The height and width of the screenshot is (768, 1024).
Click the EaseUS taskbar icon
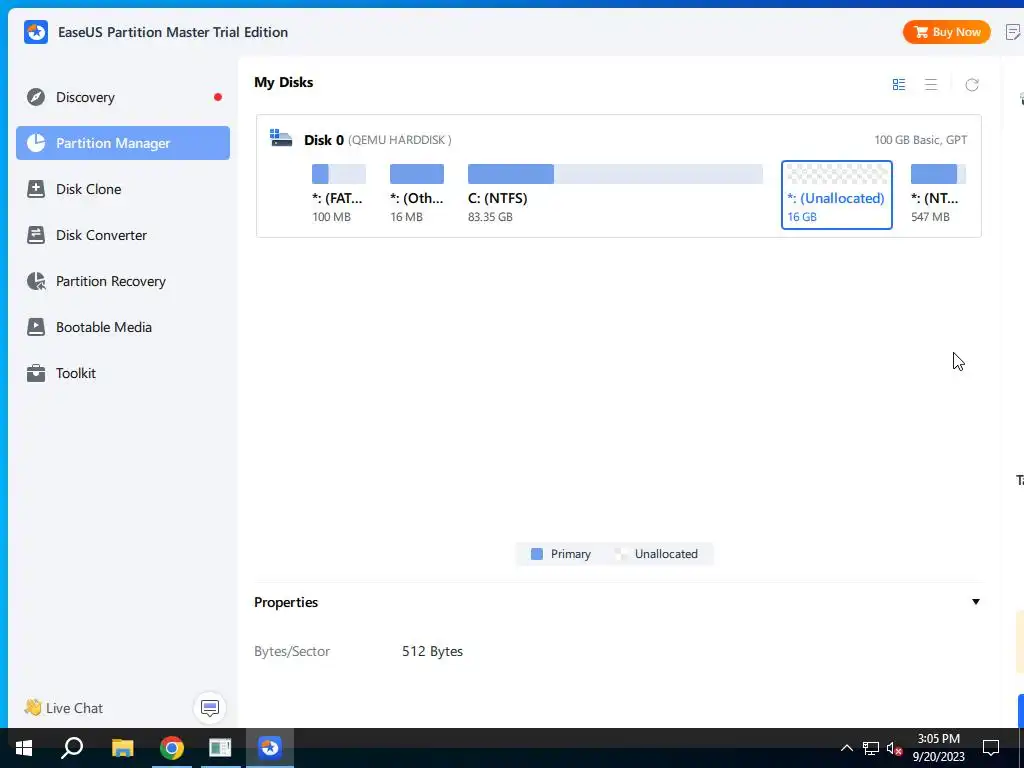click(270, 748)
